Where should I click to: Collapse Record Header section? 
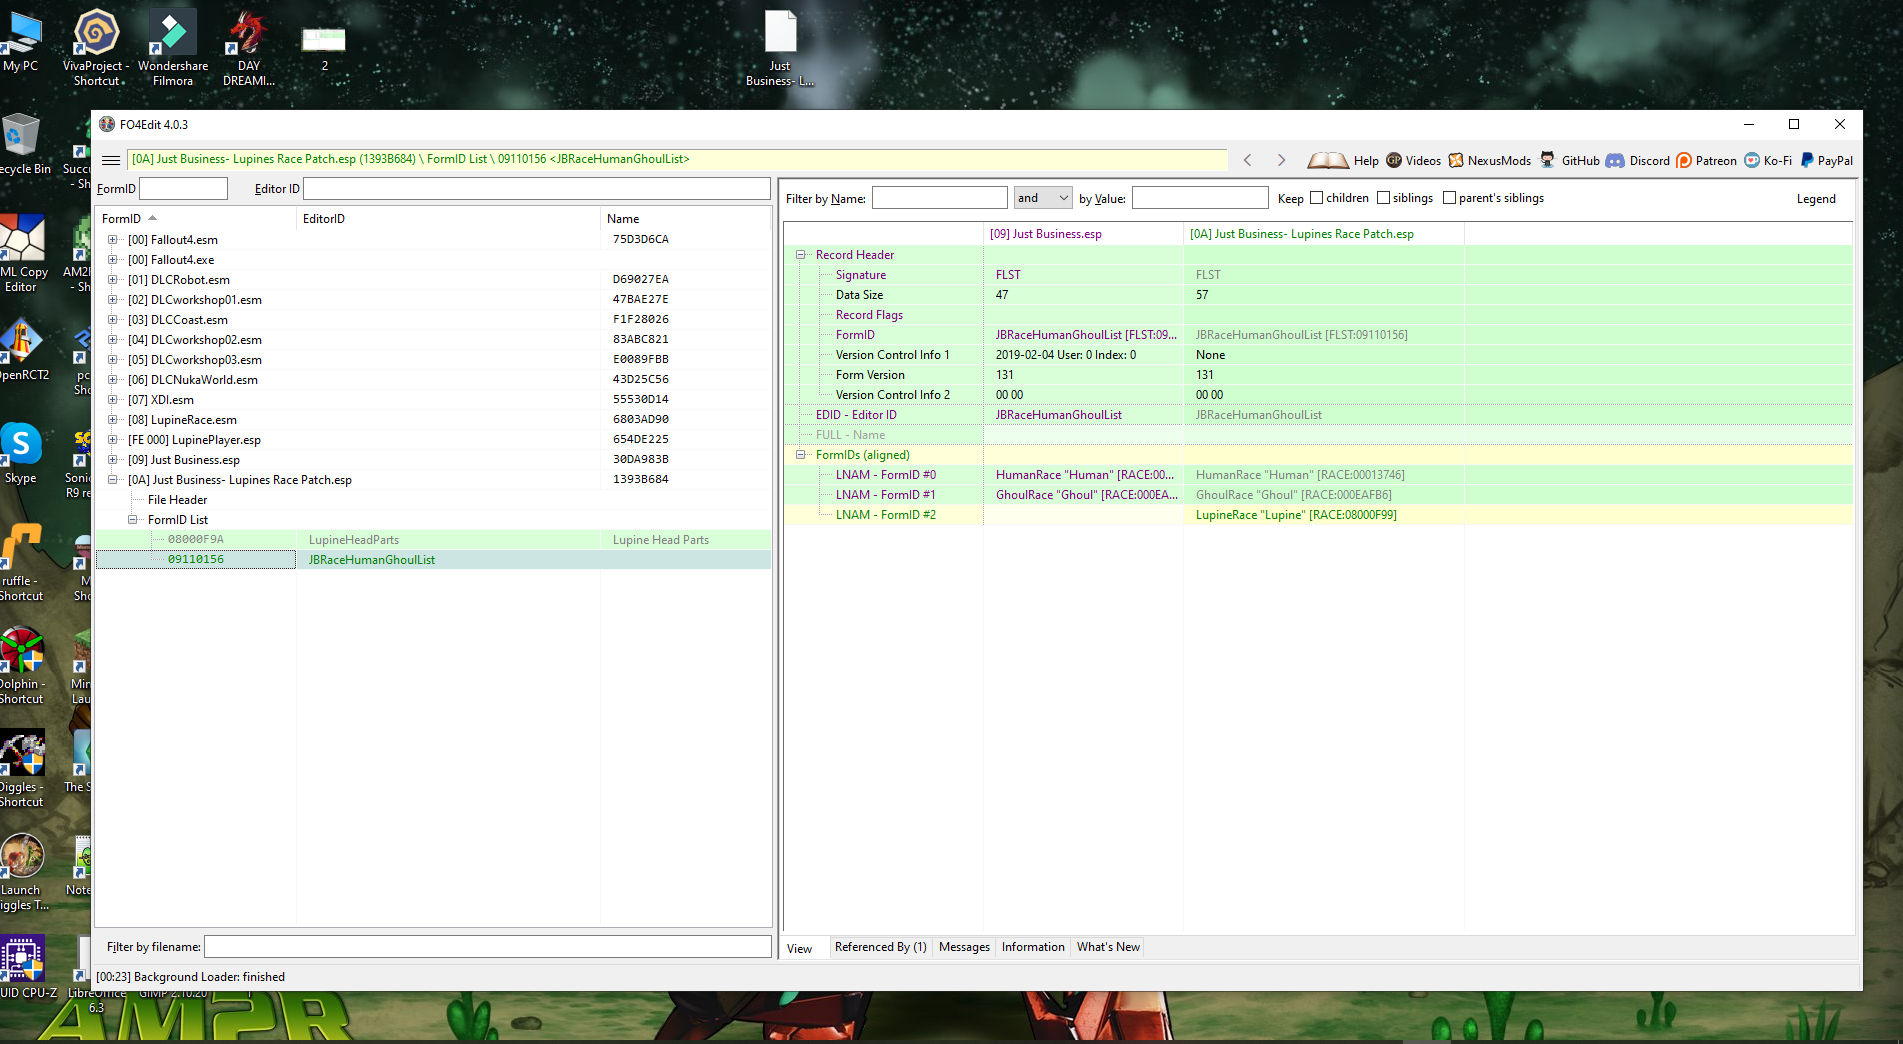click(801, 255)
